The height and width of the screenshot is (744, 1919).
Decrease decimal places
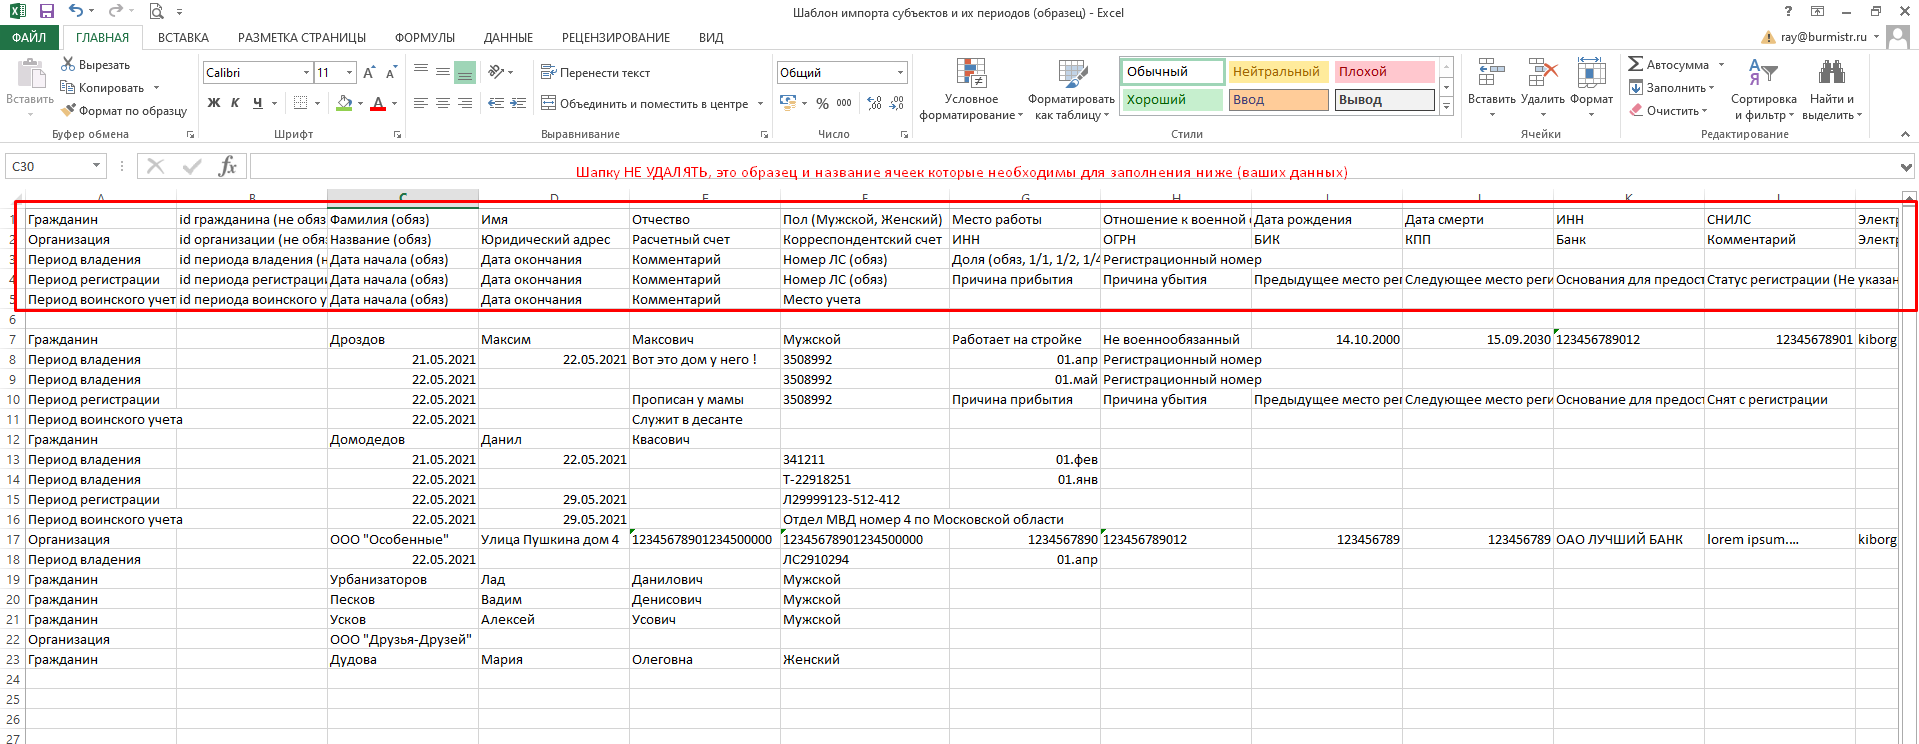(896, 103)
